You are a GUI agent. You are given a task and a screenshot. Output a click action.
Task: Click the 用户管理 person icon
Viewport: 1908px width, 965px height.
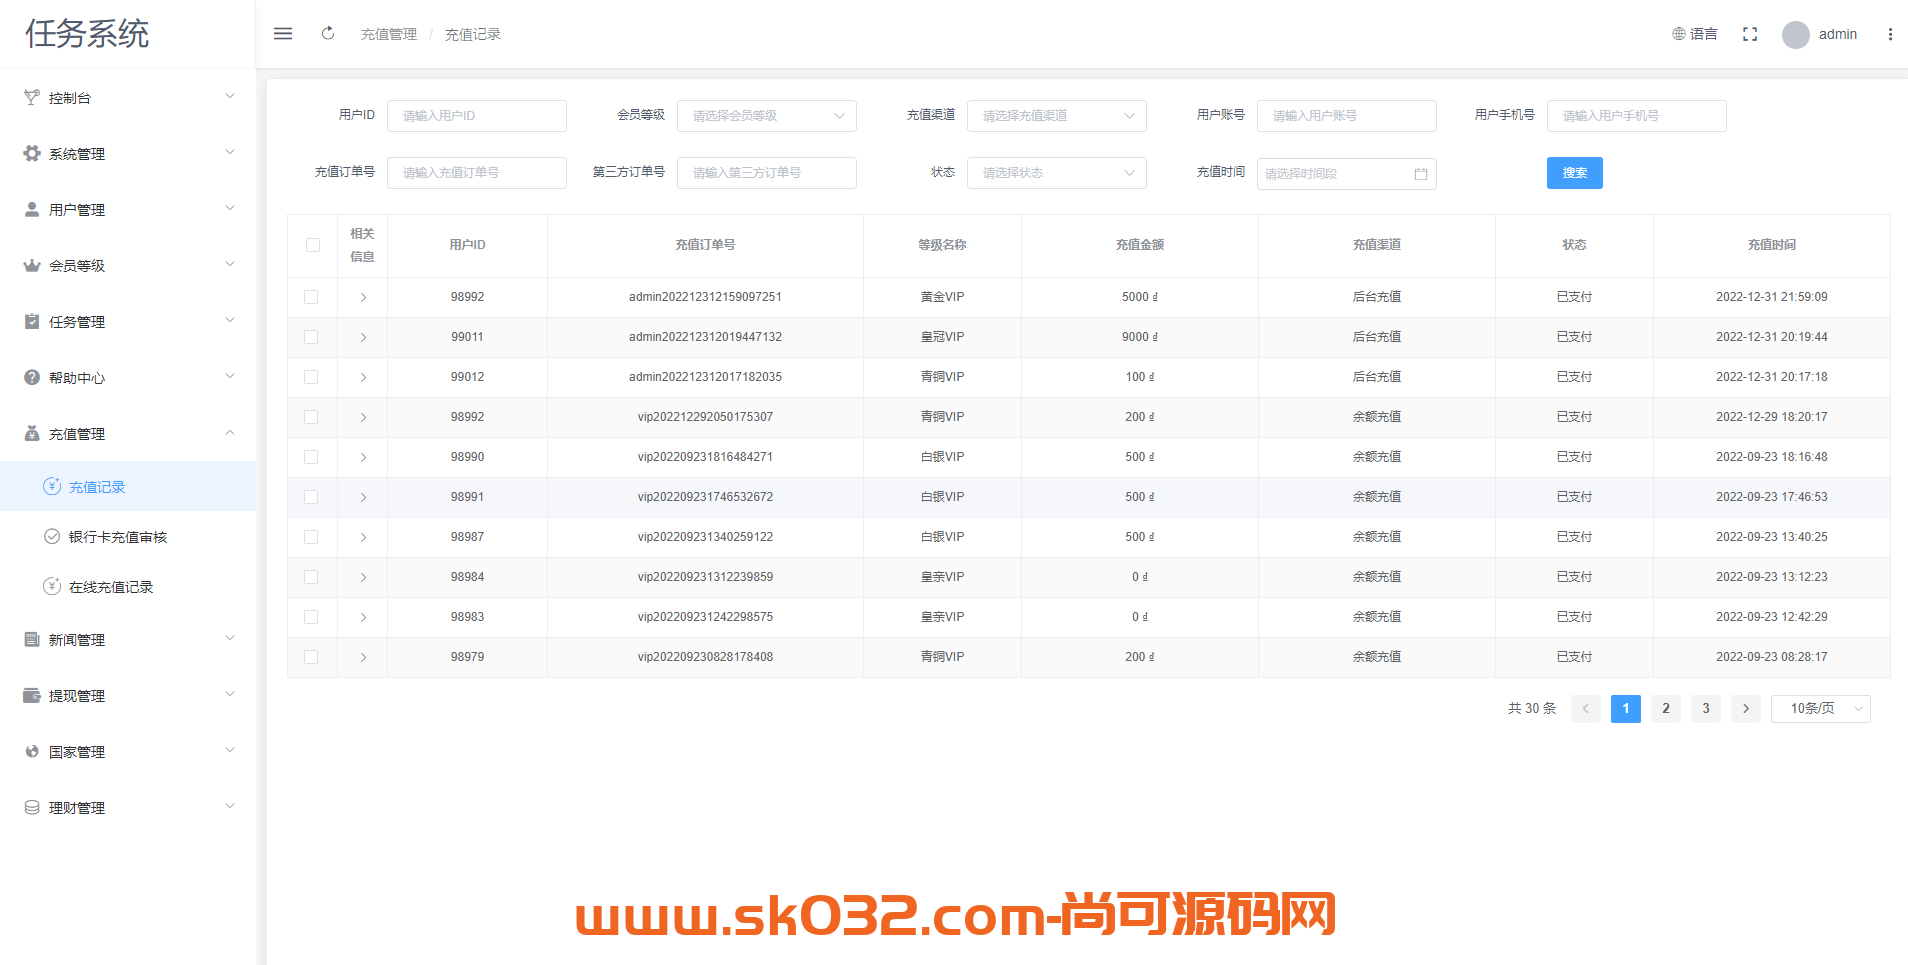pyautogui.click(x=32, y=210)
